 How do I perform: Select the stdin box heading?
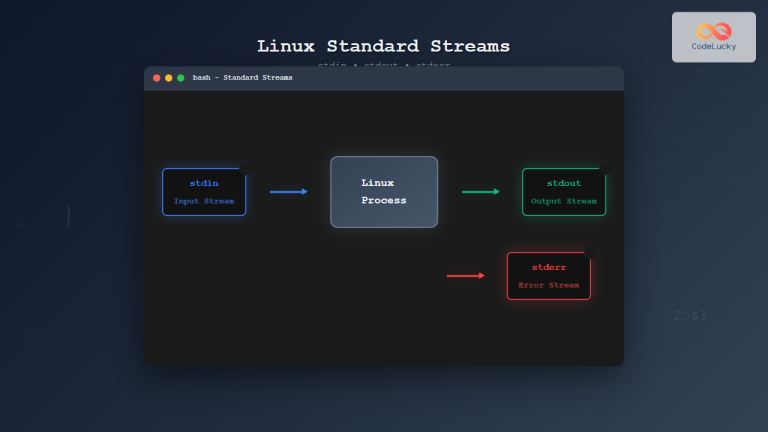(x=204, y=183)
